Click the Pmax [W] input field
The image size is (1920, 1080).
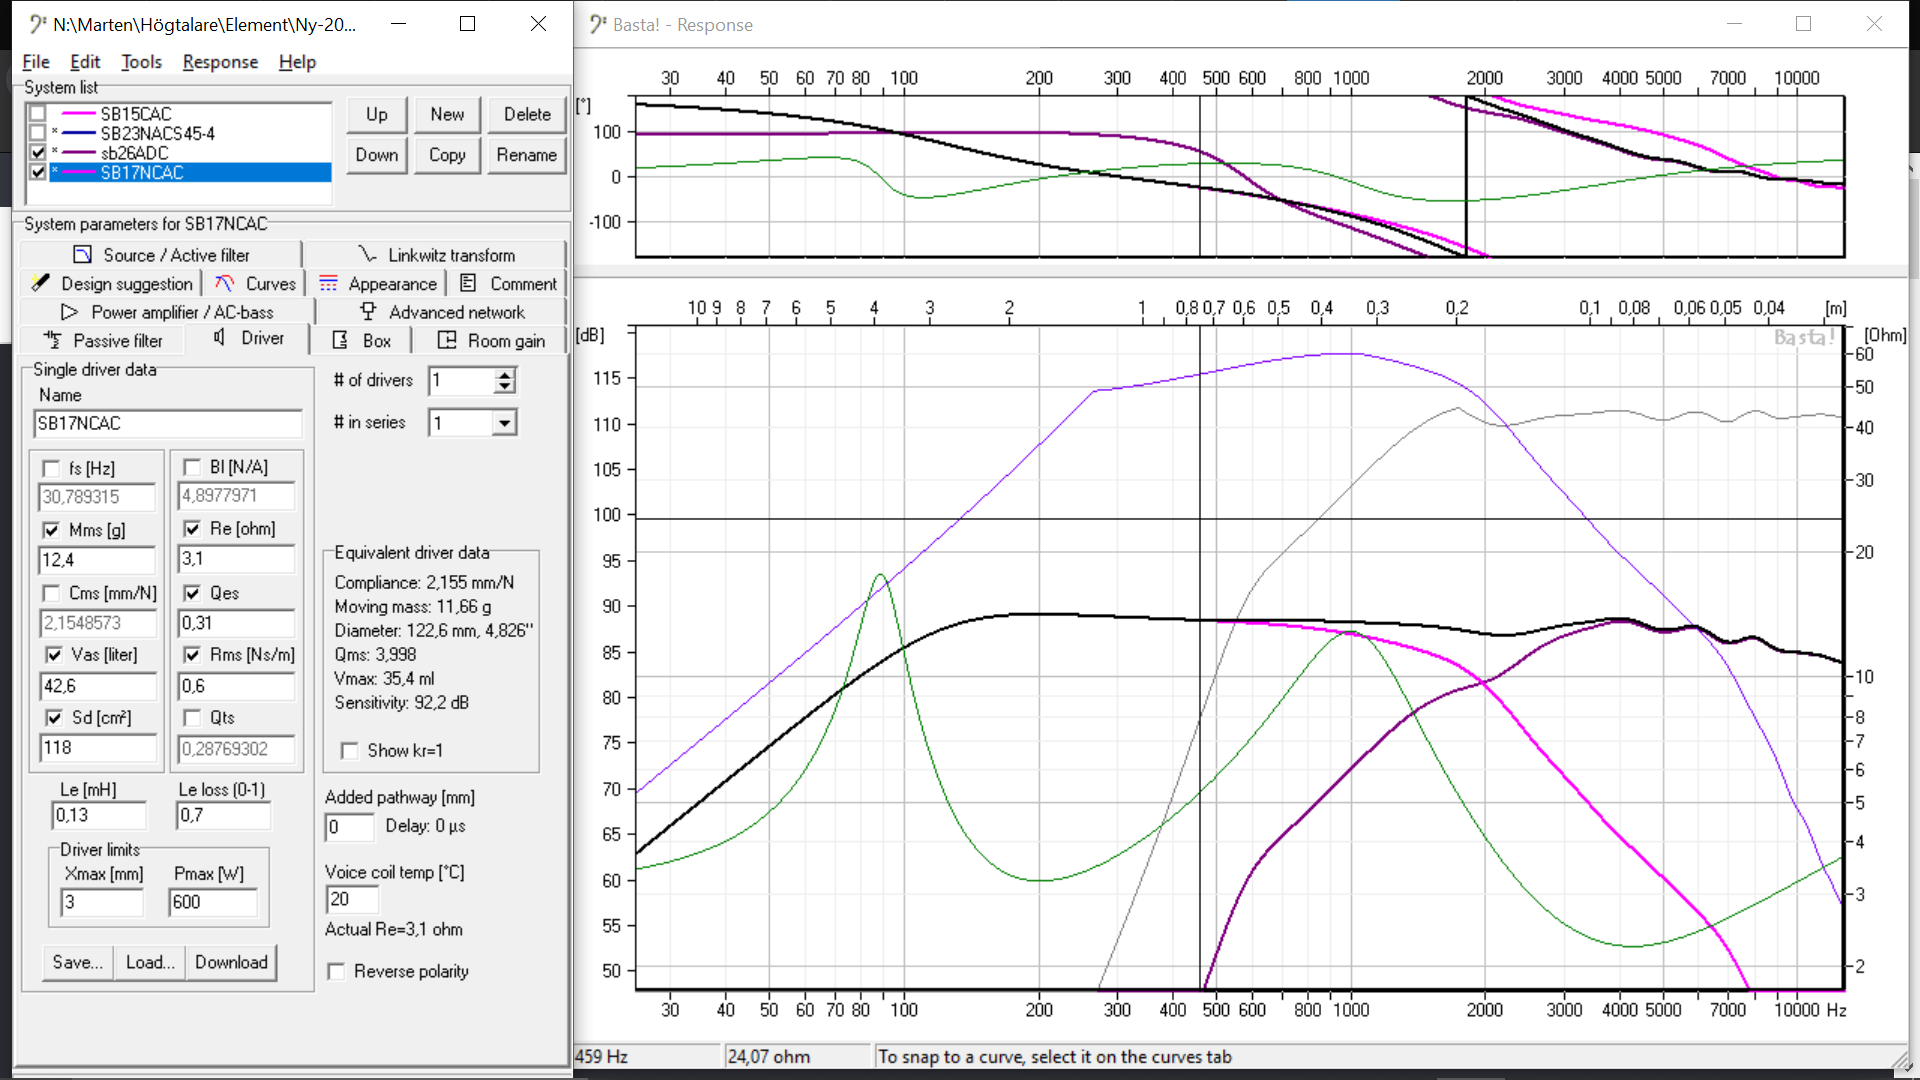click(213, 902)
